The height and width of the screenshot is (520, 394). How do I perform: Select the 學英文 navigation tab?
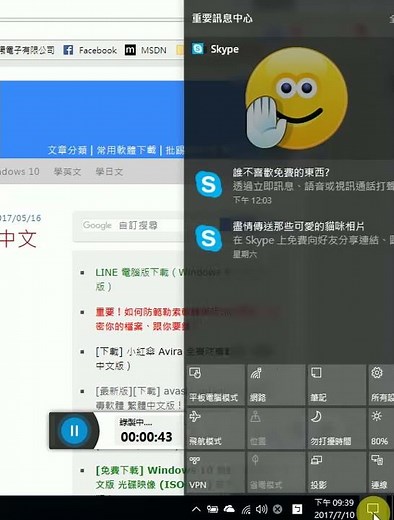(67, 172)
